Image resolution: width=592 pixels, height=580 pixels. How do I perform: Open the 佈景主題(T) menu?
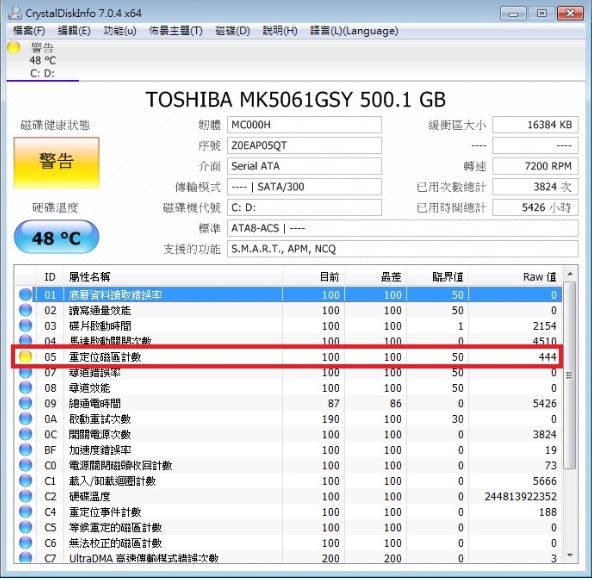(x=176, y=31)
